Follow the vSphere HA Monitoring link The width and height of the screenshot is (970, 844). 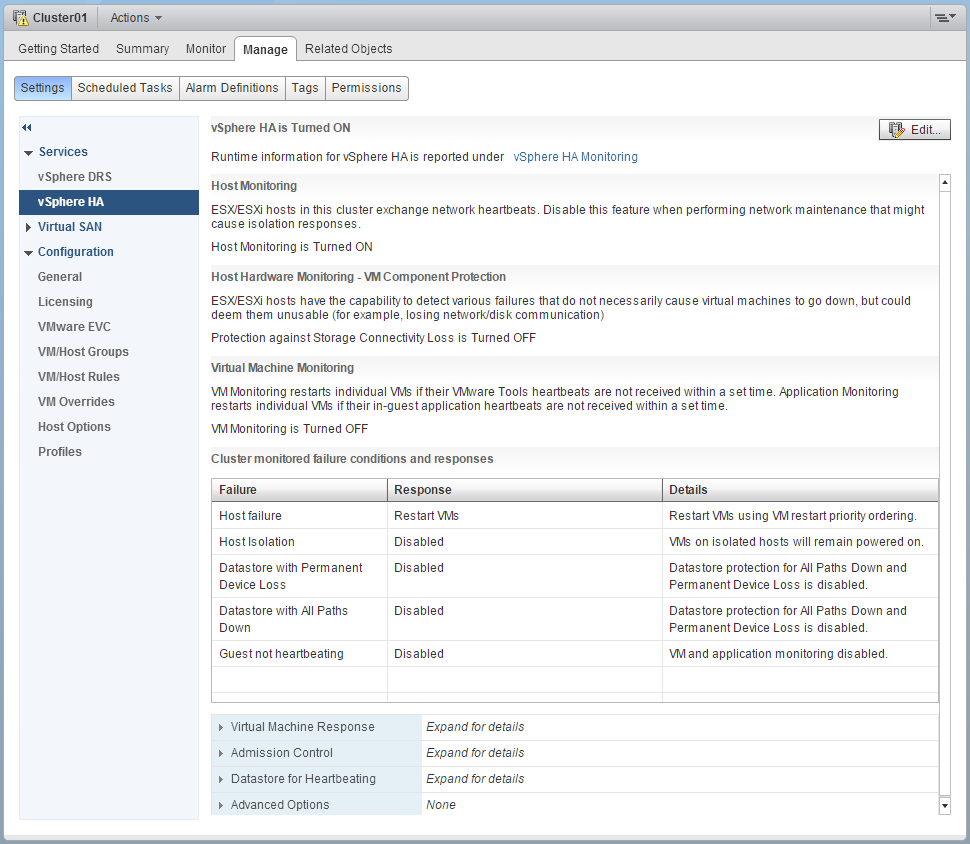pos(575,157)
